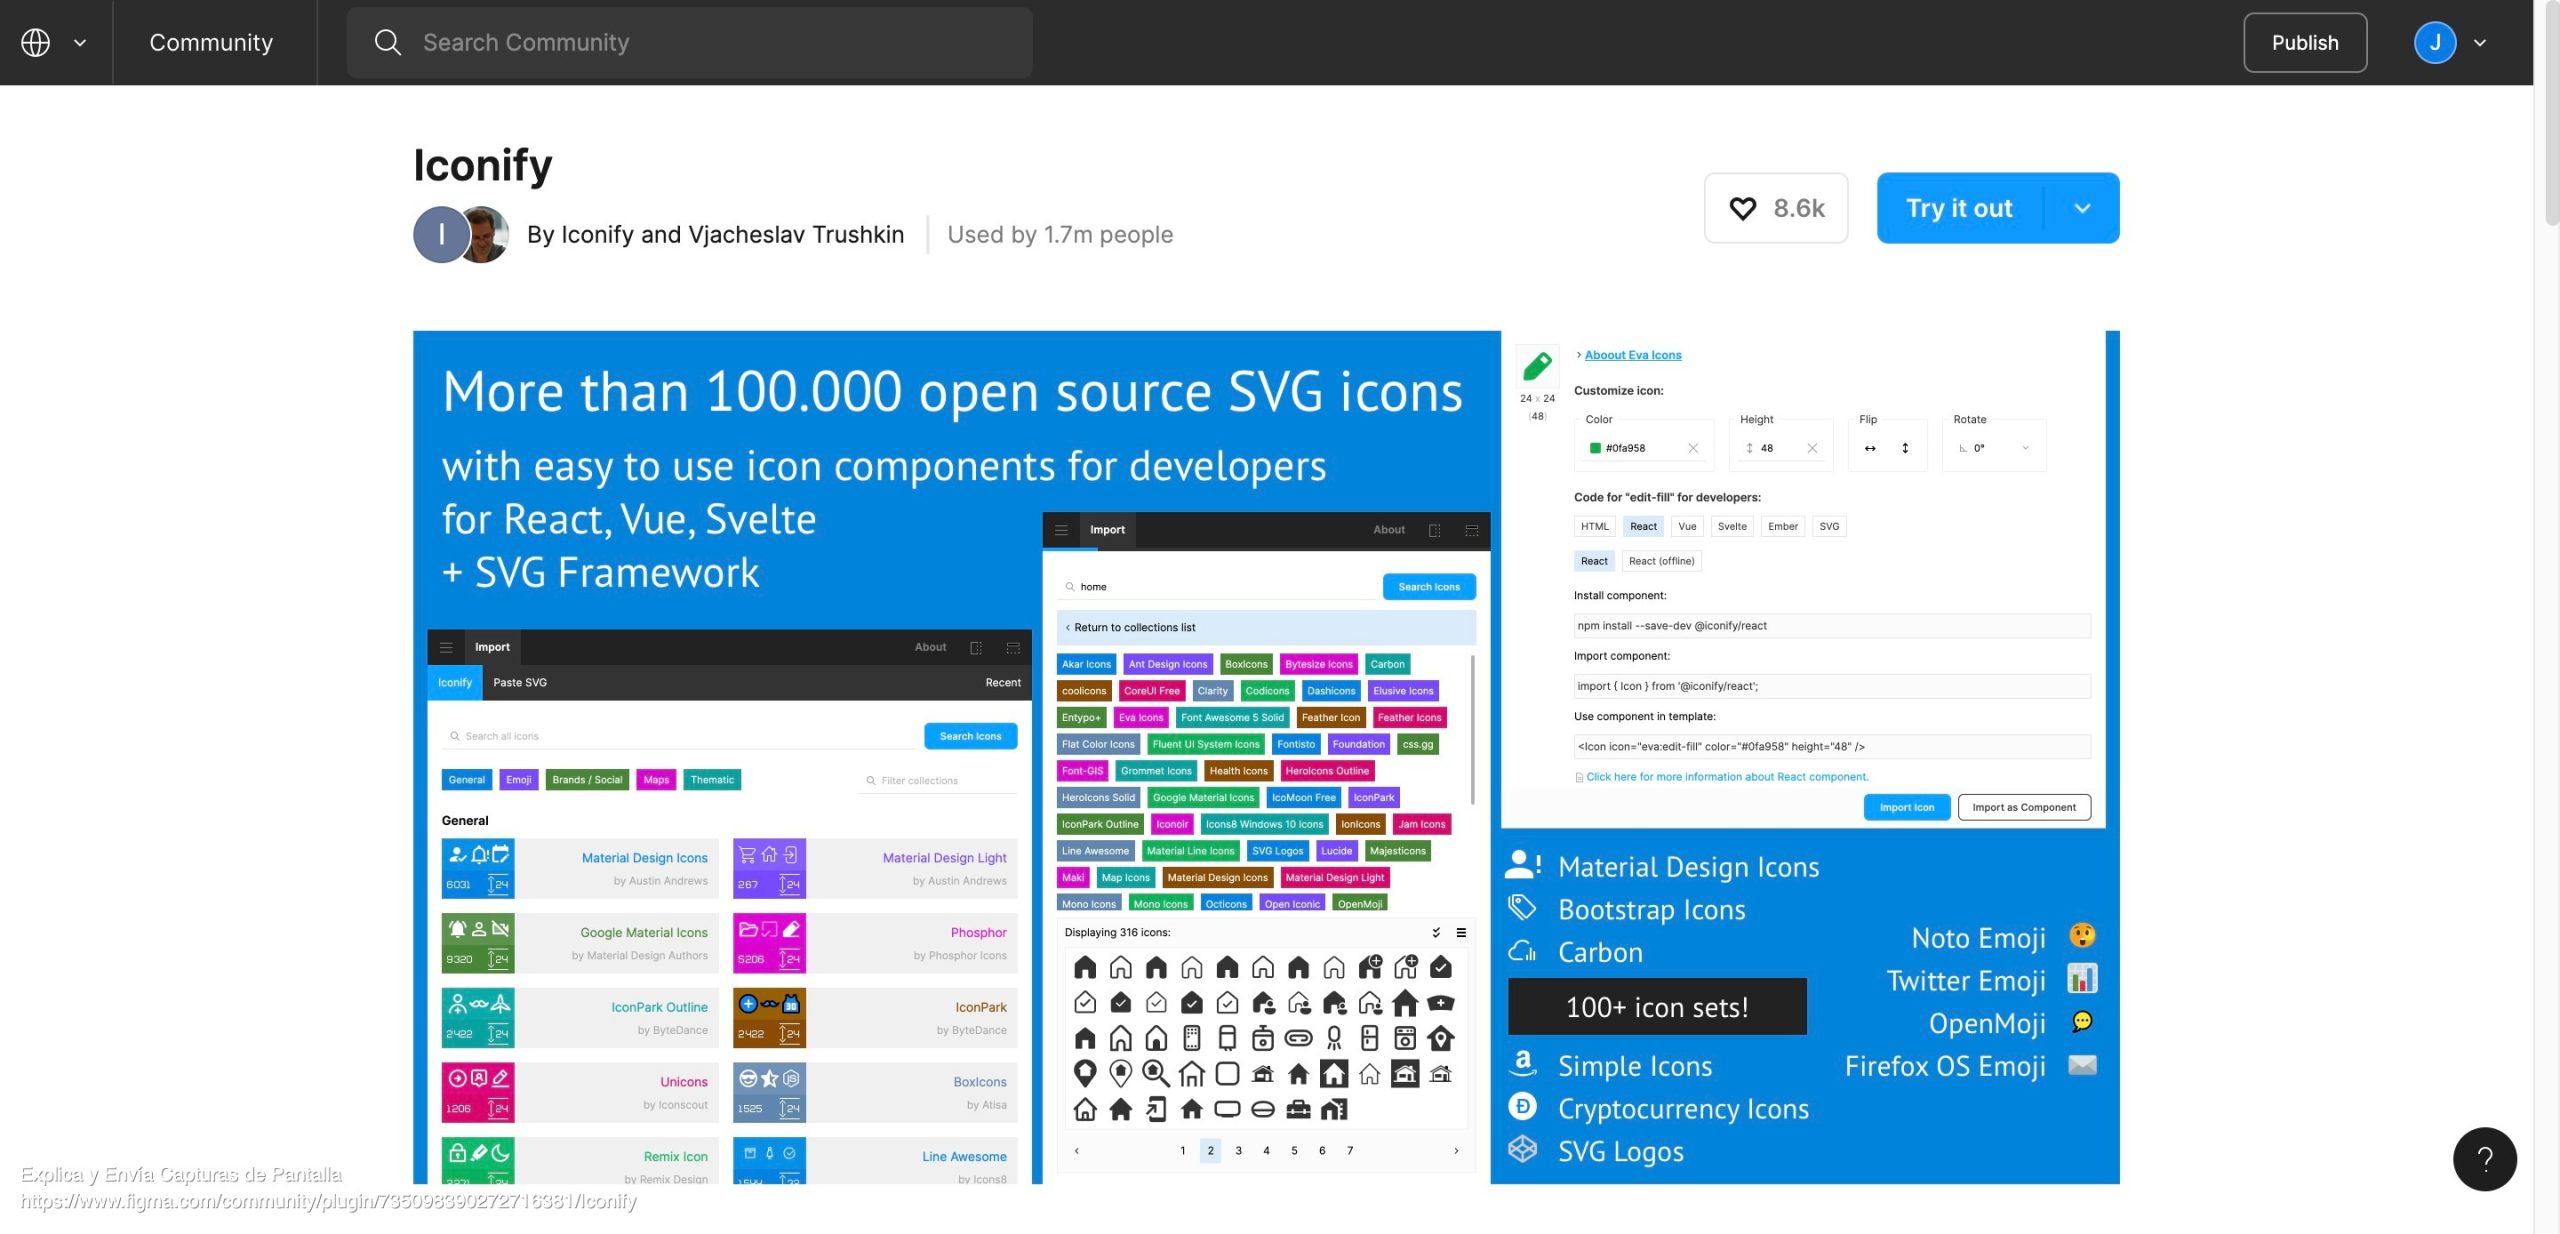
Task: Click the Try it out button
Action: coord(1959,207)
